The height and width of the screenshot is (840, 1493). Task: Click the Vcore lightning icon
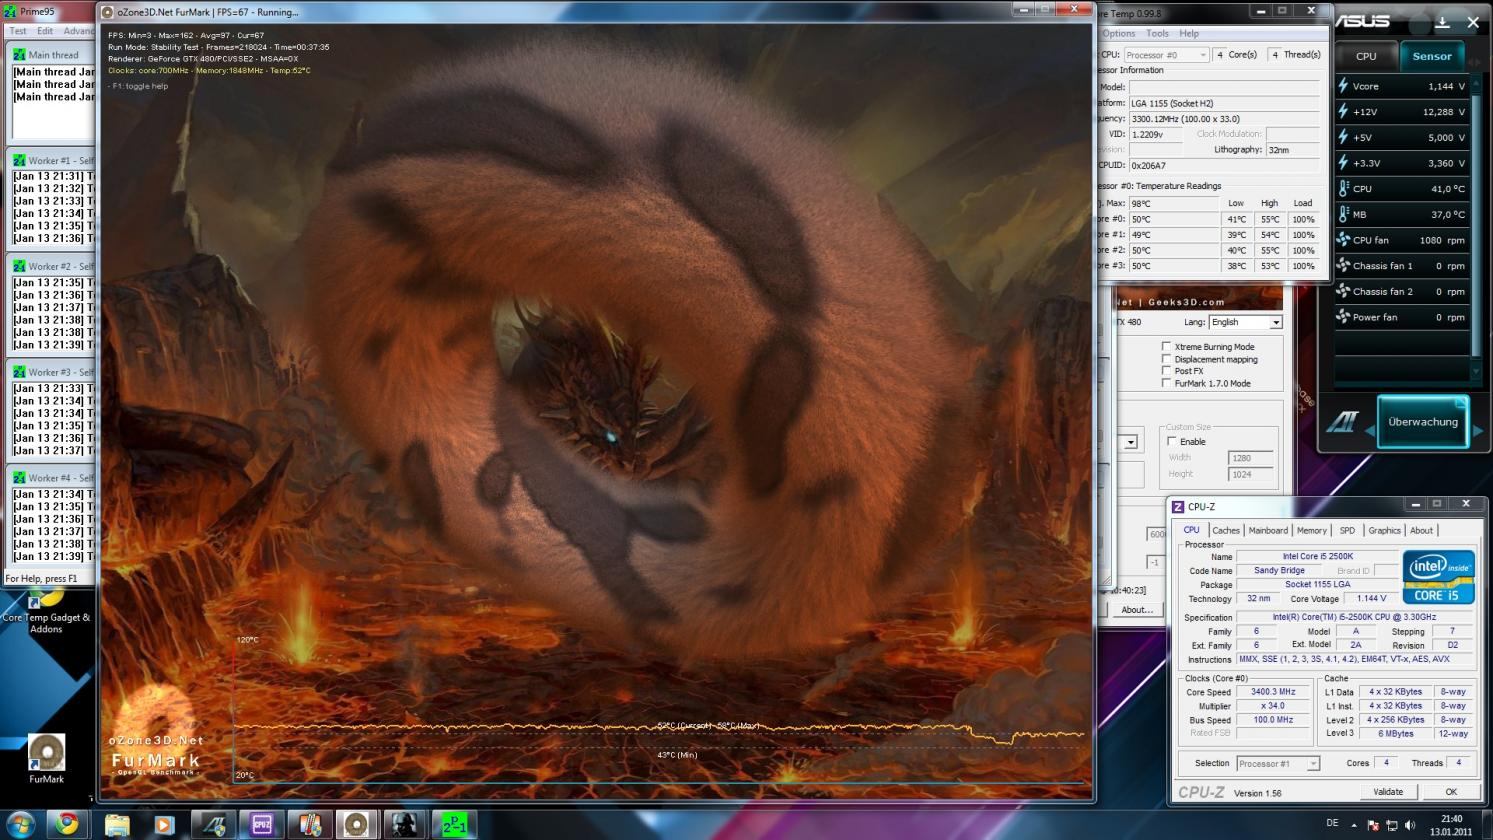pos(1343,86)
